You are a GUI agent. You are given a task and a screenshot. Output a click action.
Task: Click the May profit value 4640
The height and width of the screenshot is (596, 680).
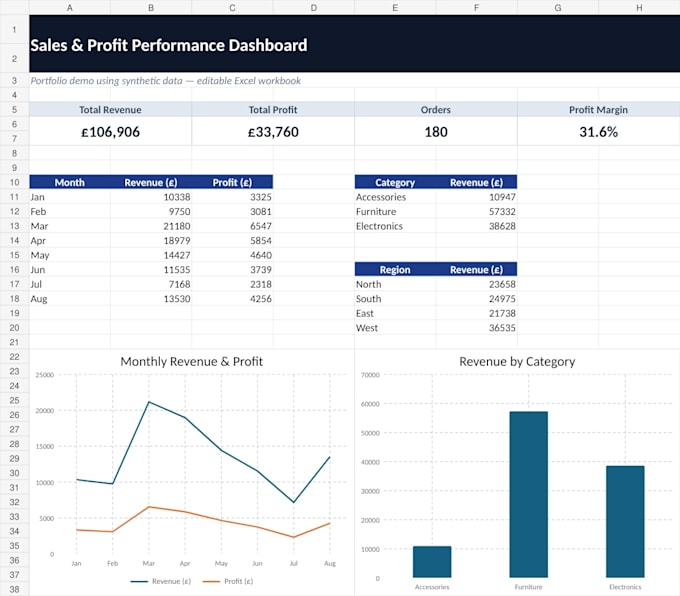click(x=261, y=255)
